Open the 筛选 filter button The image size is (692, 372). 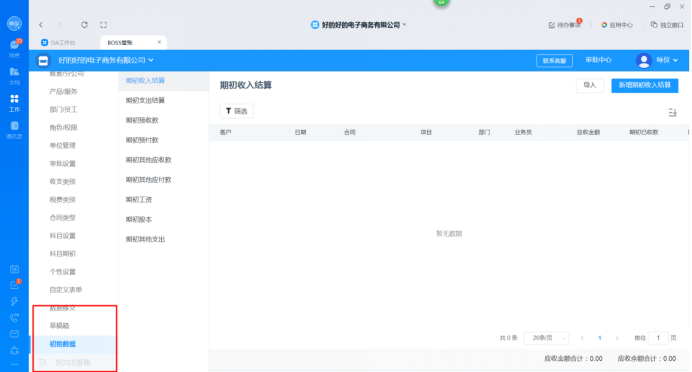237,111
